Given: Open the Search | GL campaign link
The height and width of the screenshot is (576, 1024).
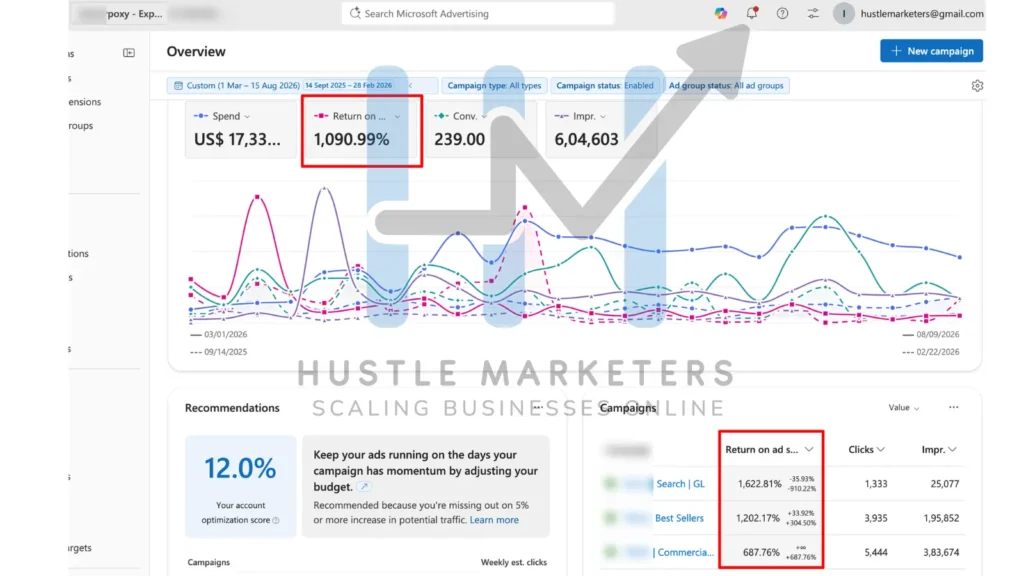Looking at the screenshot, I should point(680,483).
